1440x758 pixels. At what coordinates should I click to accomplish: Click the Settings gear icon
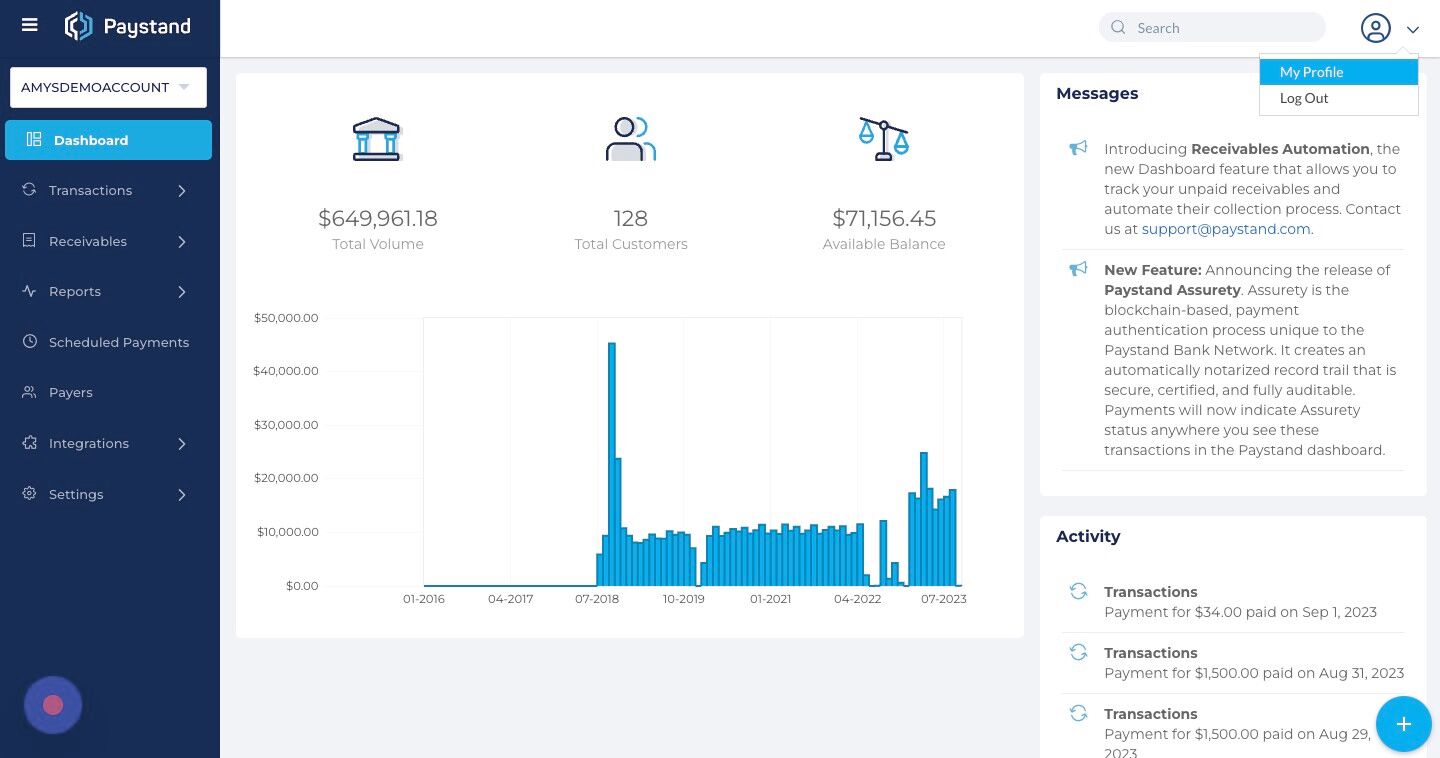tap(29, 494)
